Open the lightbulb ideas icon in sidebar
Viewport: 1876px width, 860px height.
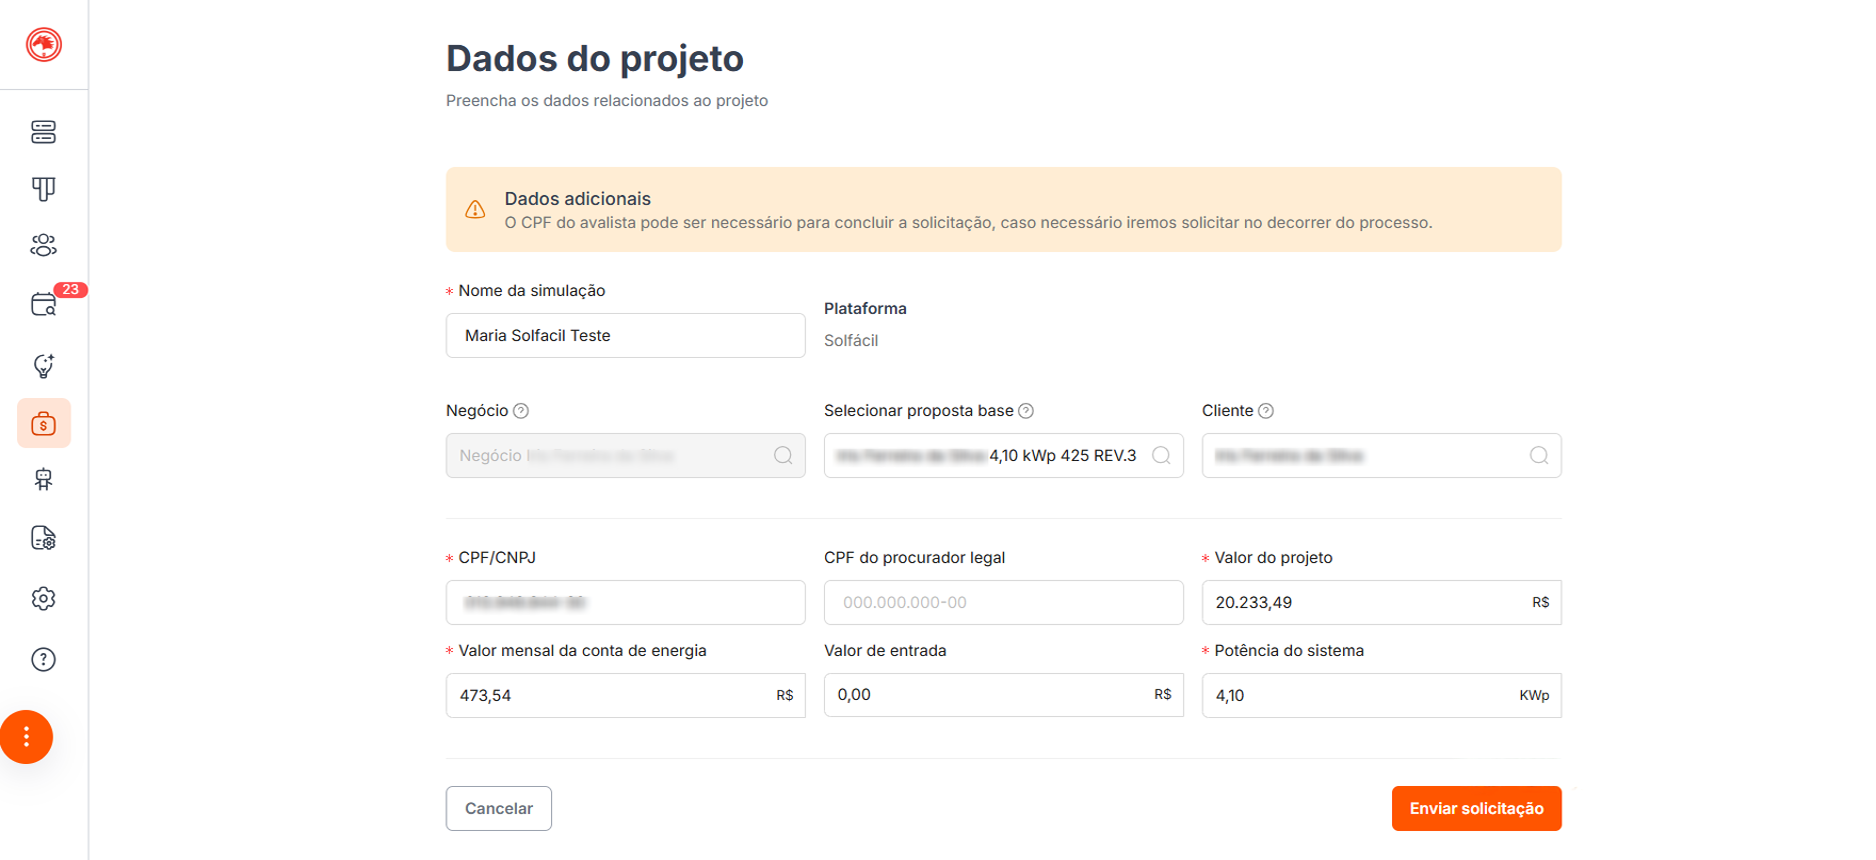coord(44,366)
